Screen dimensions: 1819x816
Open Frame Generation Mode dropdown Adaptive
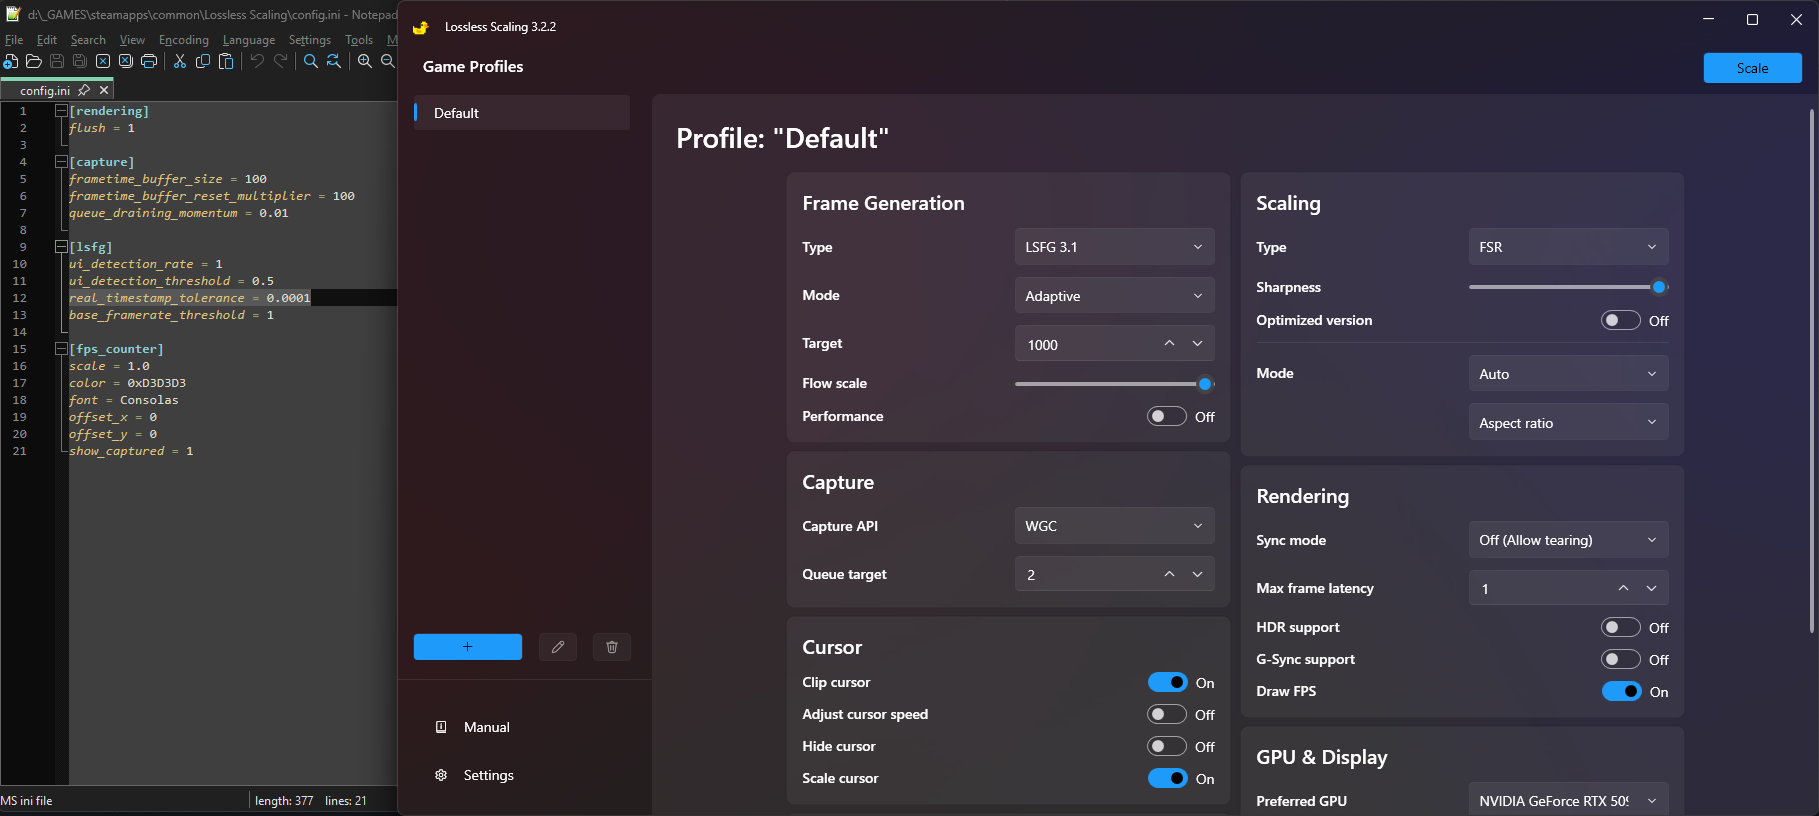1114,296
